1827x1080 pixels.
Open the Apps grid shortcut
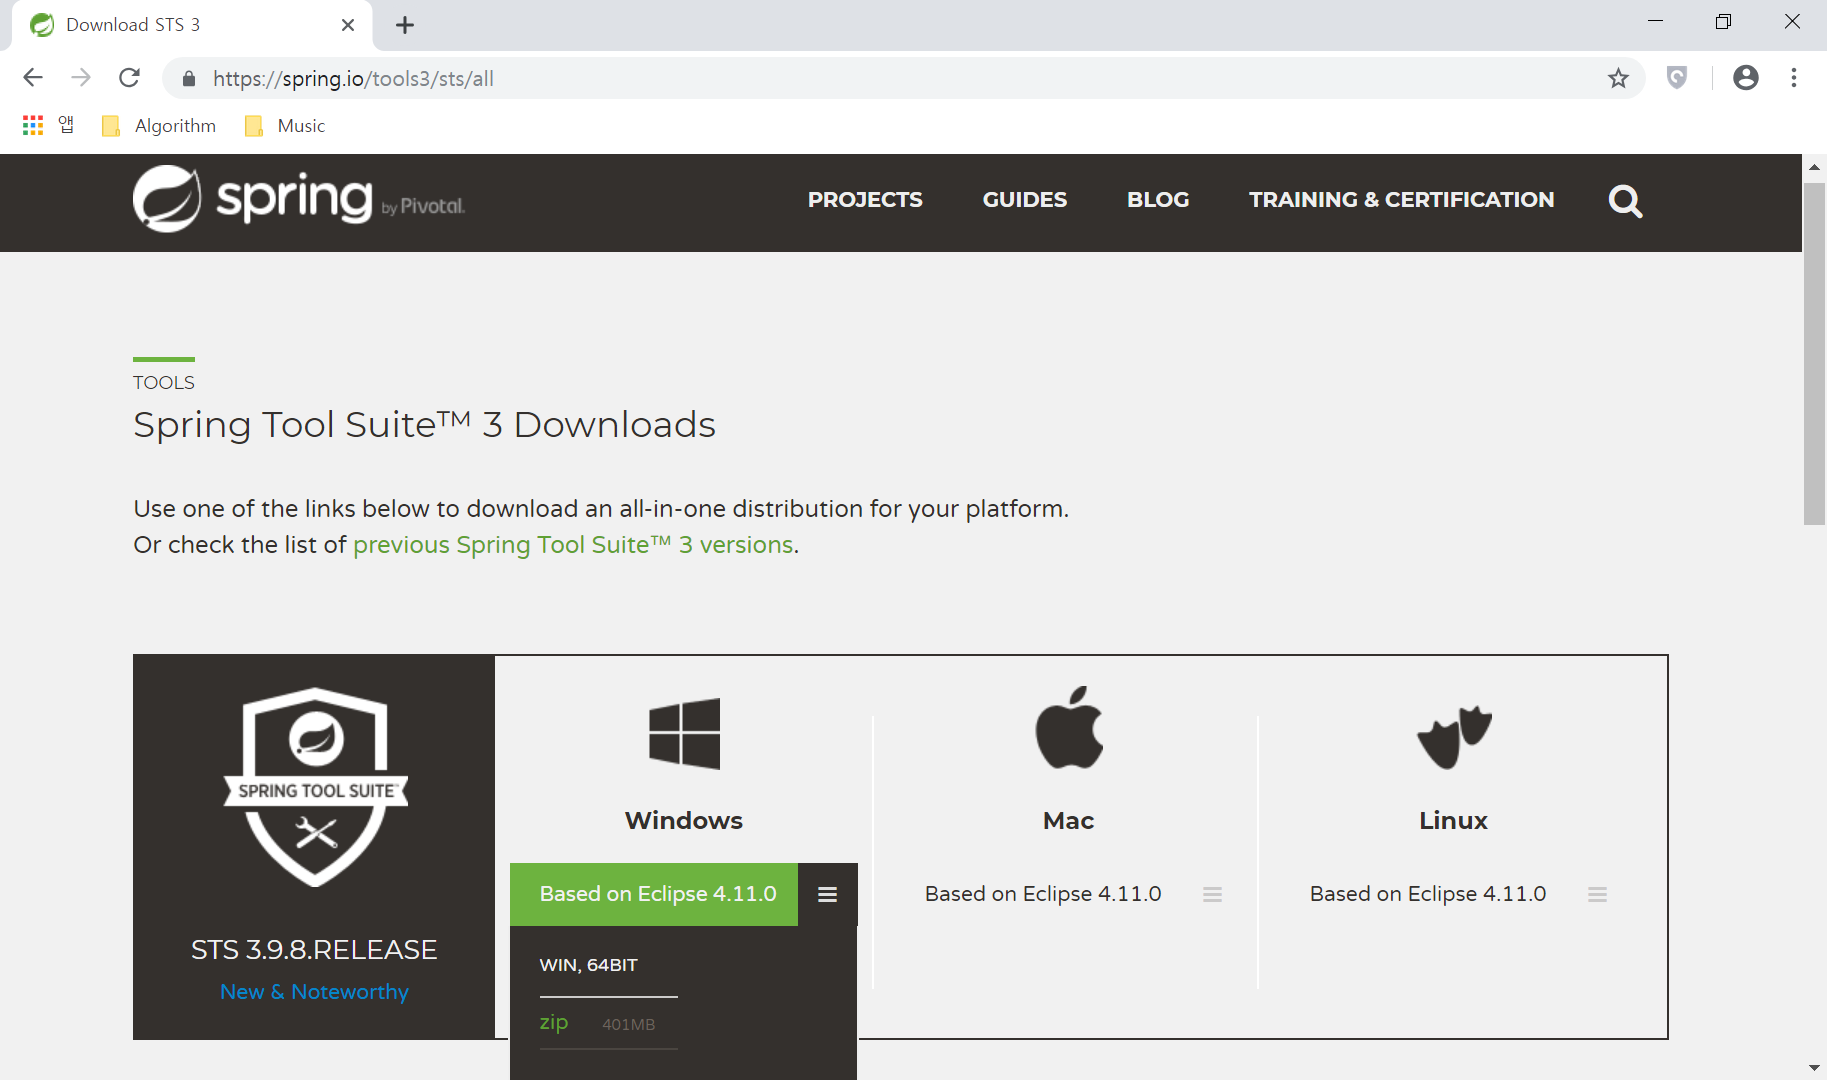click(x=33, y=125)
